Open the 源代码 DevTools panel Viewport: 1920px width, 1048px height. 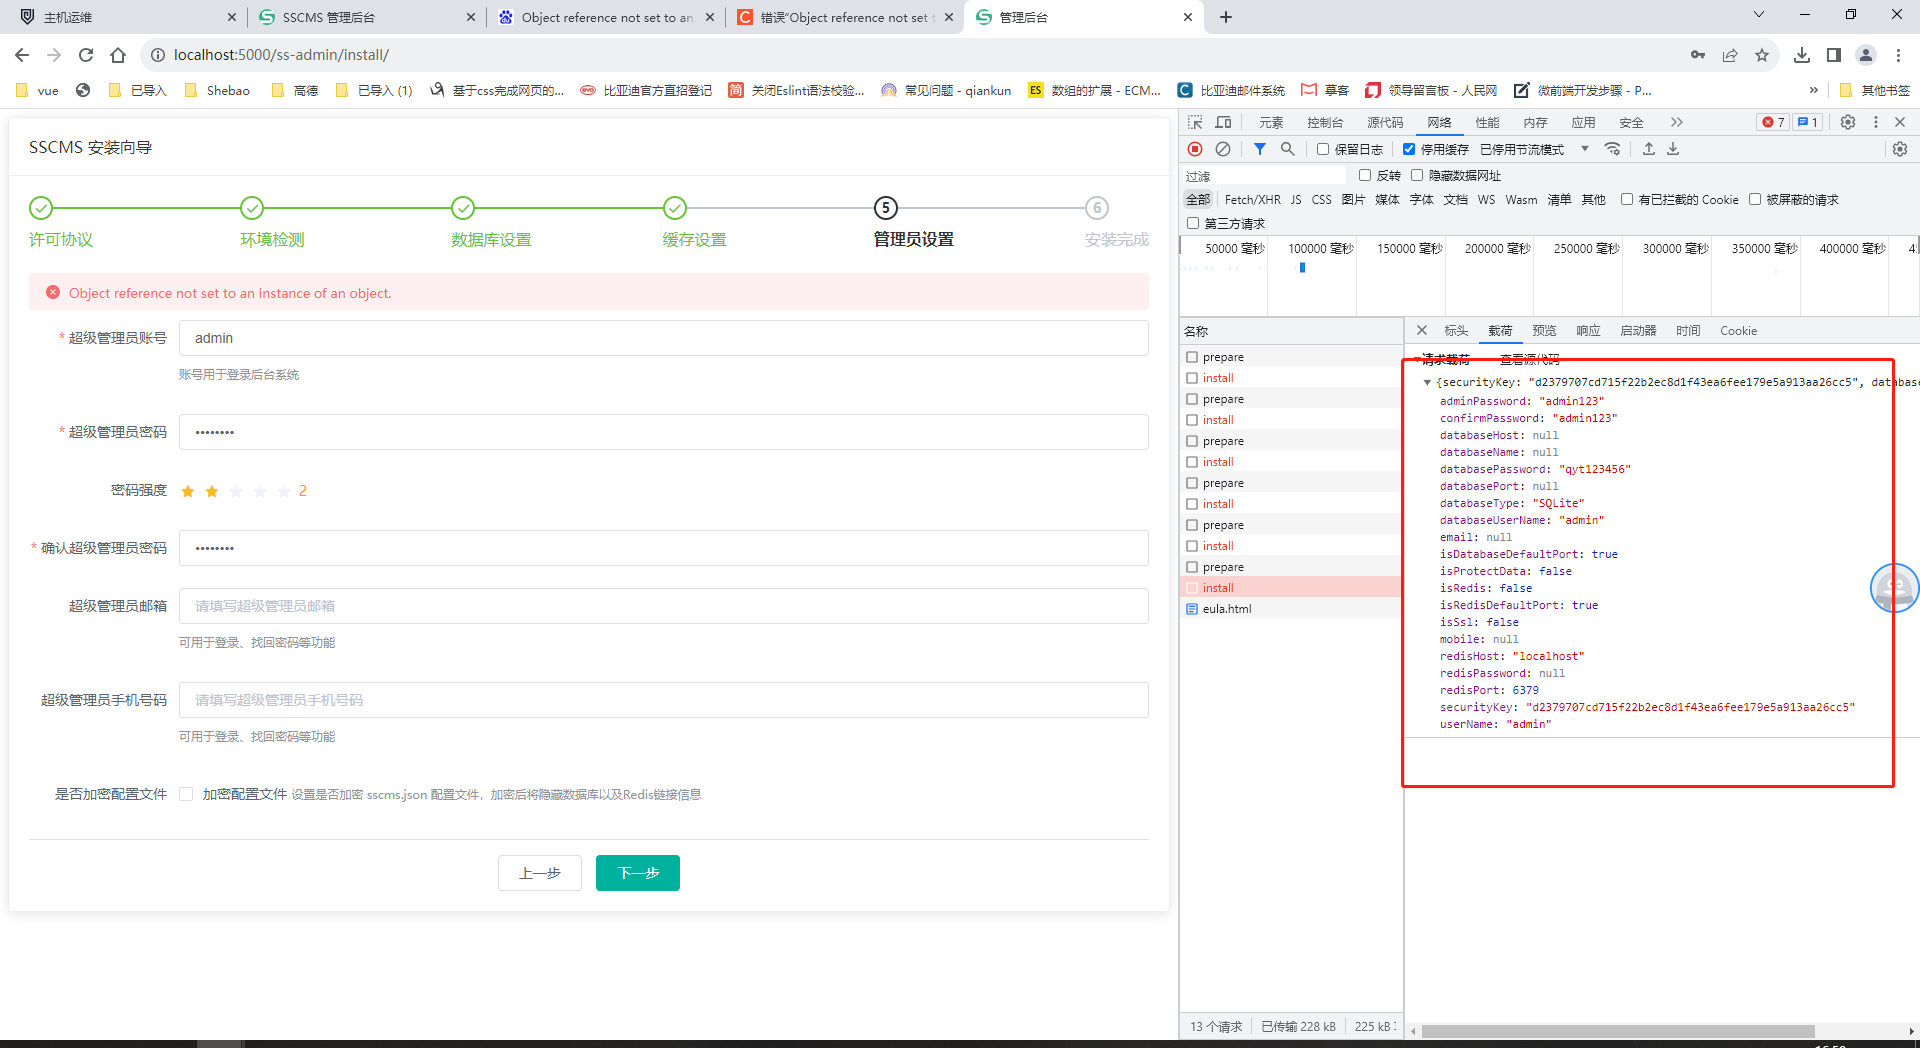coord(1385,122)
